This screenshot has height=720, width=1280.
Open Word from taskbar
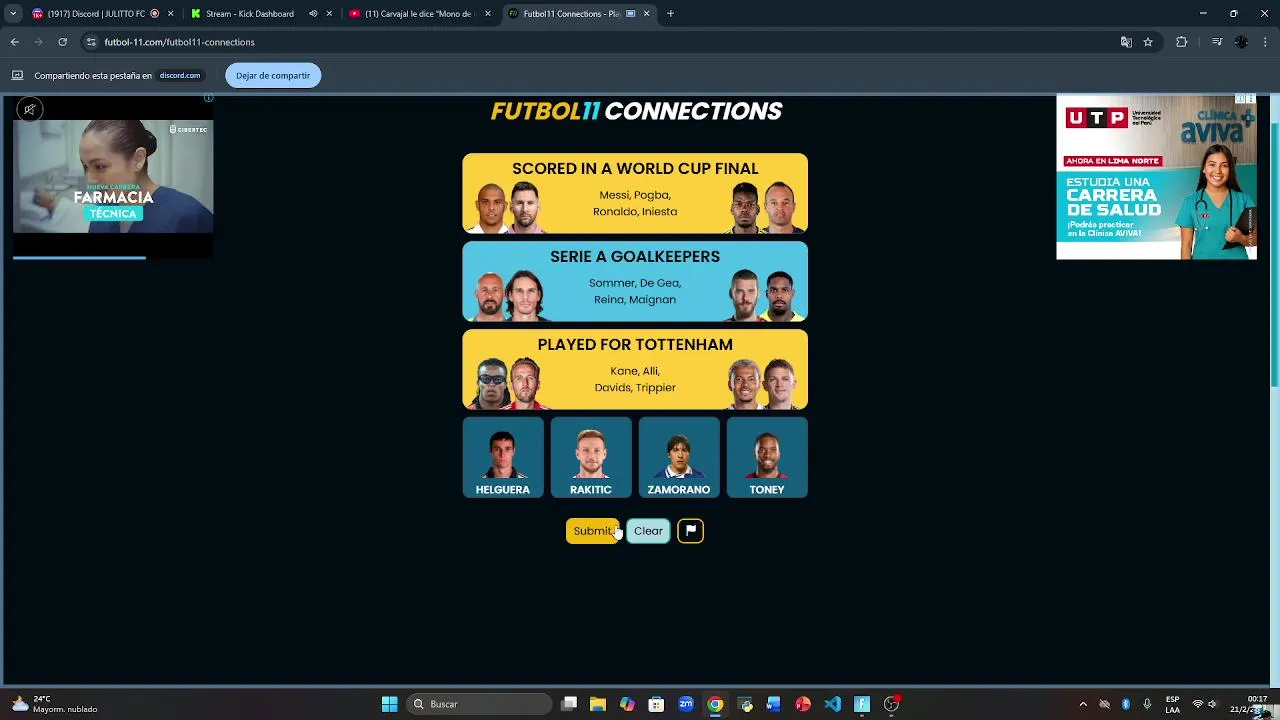(773, 704)
